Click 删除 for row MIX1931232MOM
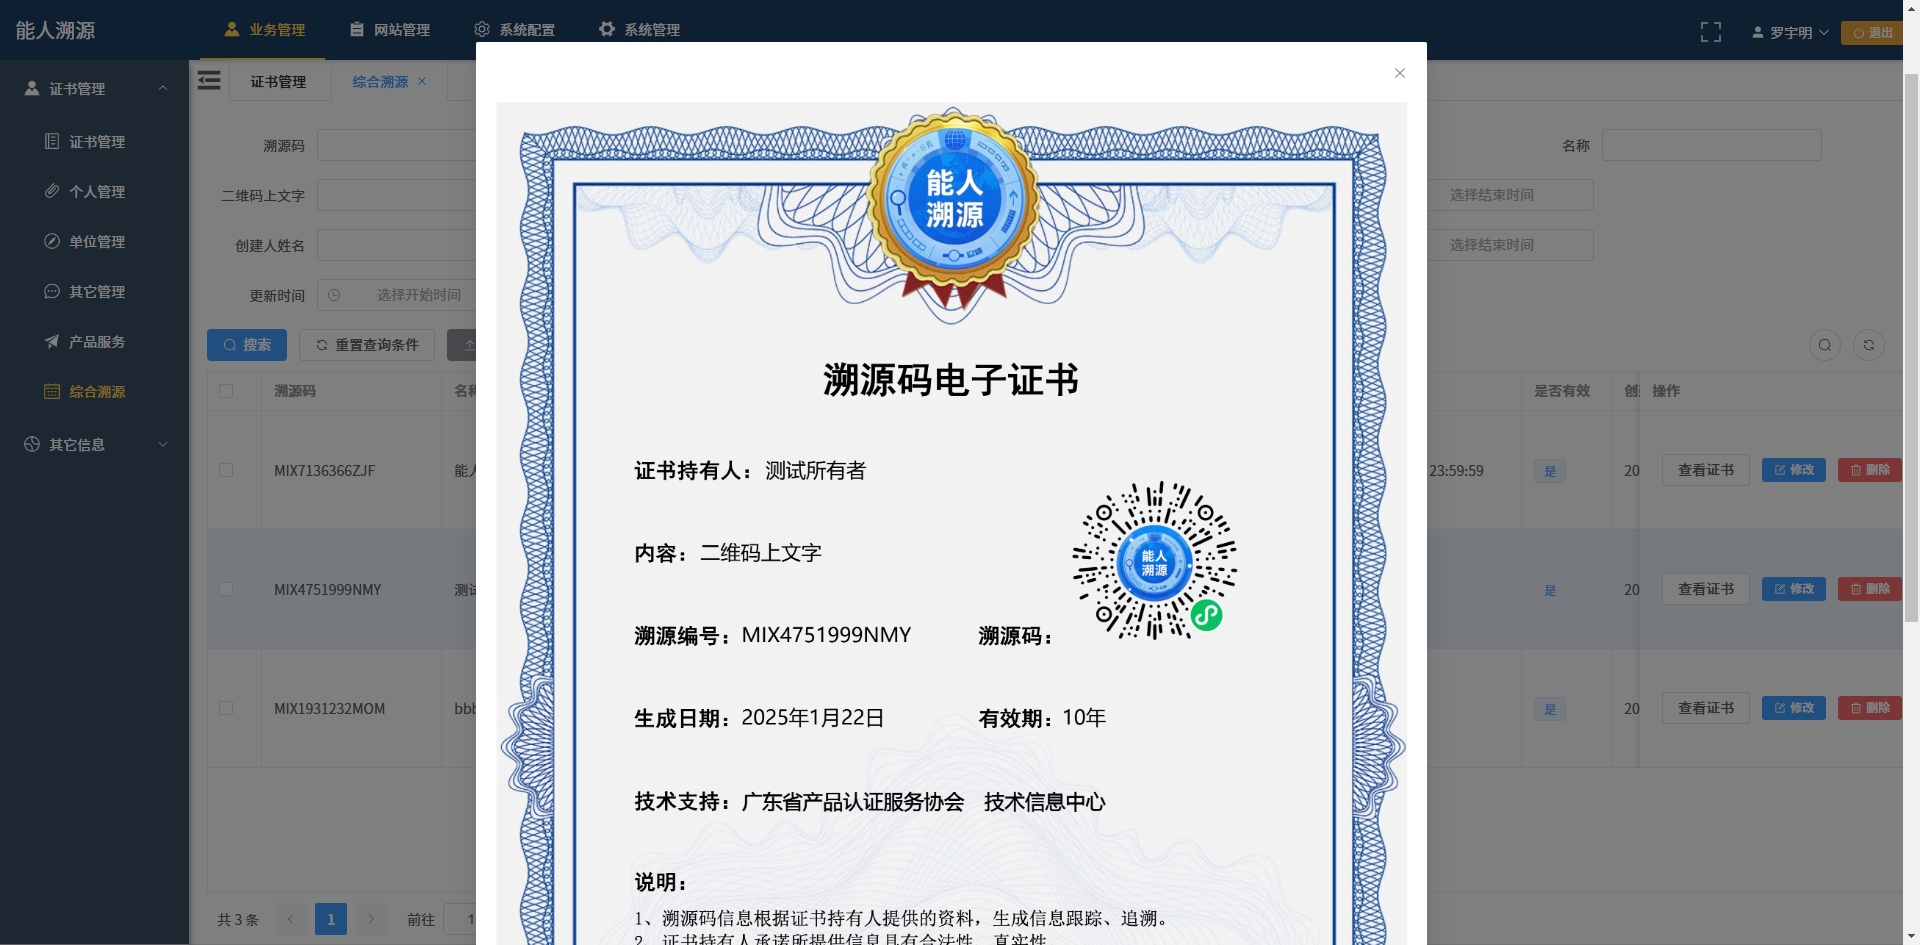Viewport: 1920px width, 945px height. coord(1870,708)
